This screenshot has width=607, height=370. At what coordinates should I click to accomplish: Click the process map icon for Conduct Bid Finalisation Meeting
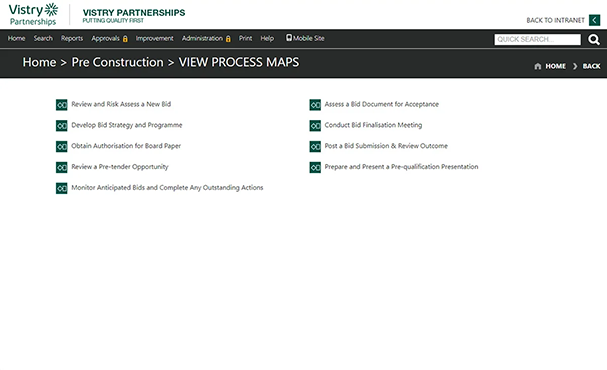point(315,125)
